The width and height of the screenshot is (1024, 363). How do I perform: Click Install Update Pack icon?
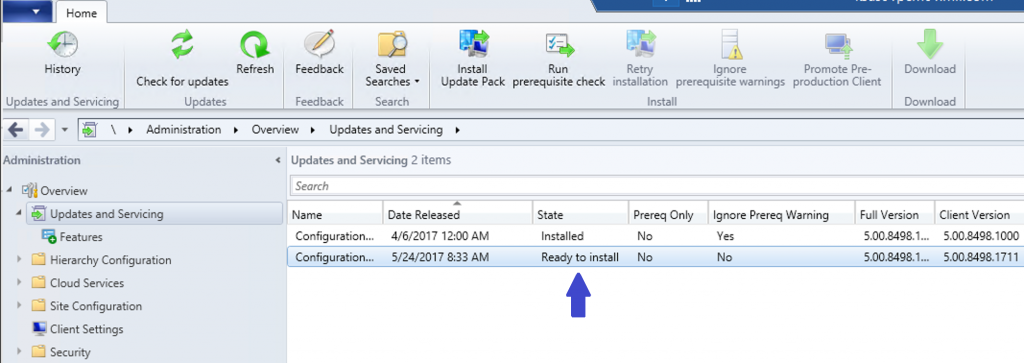click(473, 45)
